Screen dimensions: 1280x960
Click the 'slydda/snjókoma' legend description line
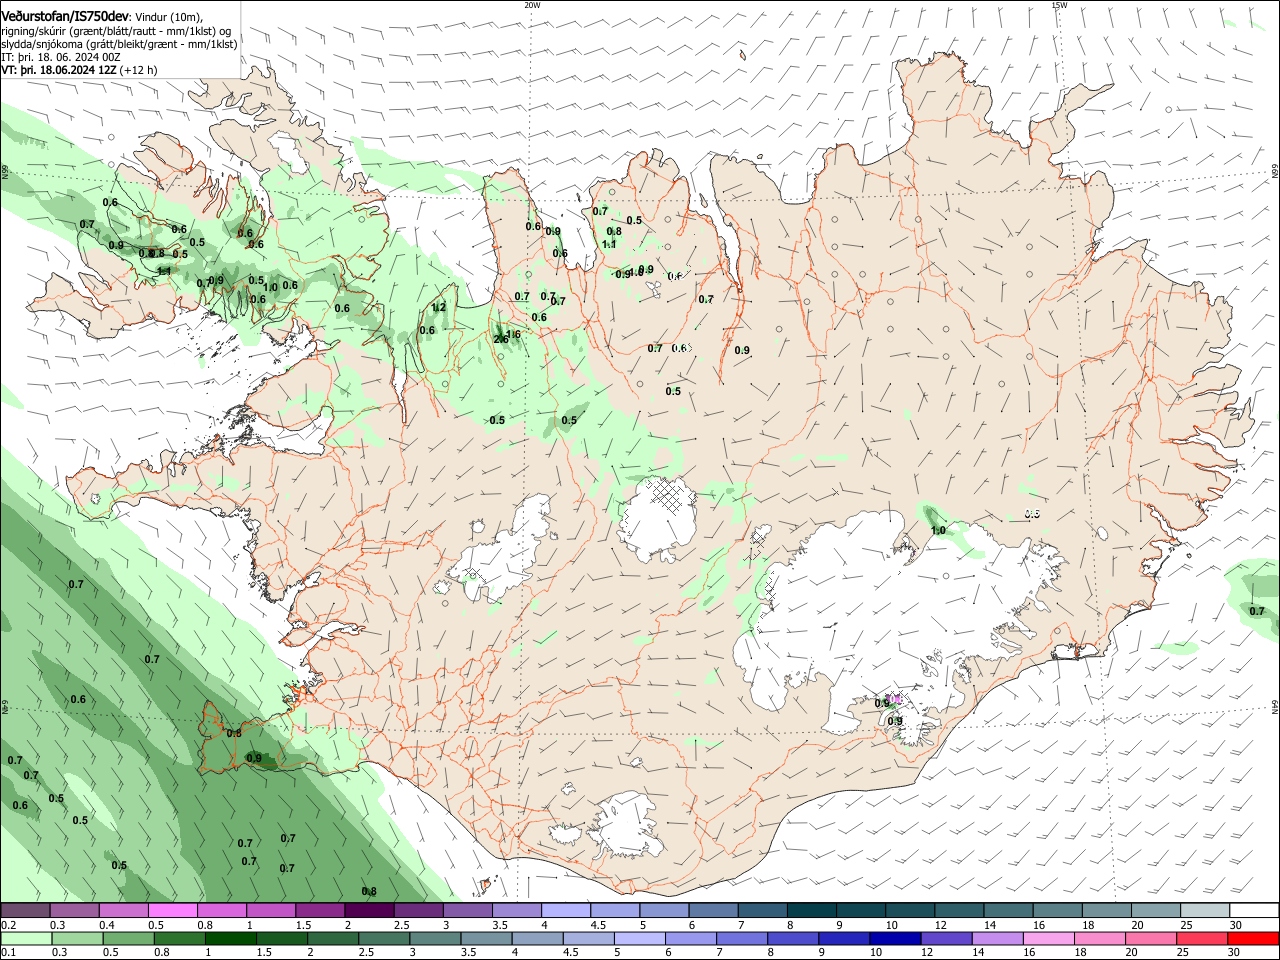click(119, 44)
